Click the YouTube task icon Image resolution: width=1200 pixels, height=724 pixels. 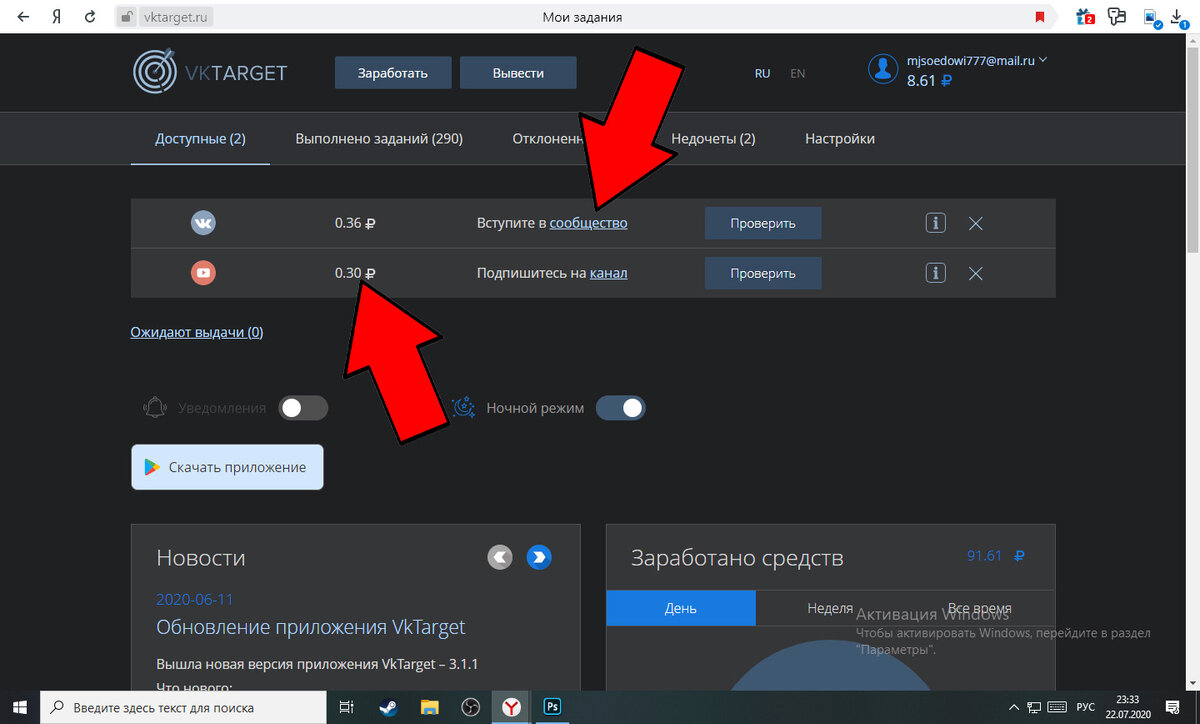pos(203,272)
